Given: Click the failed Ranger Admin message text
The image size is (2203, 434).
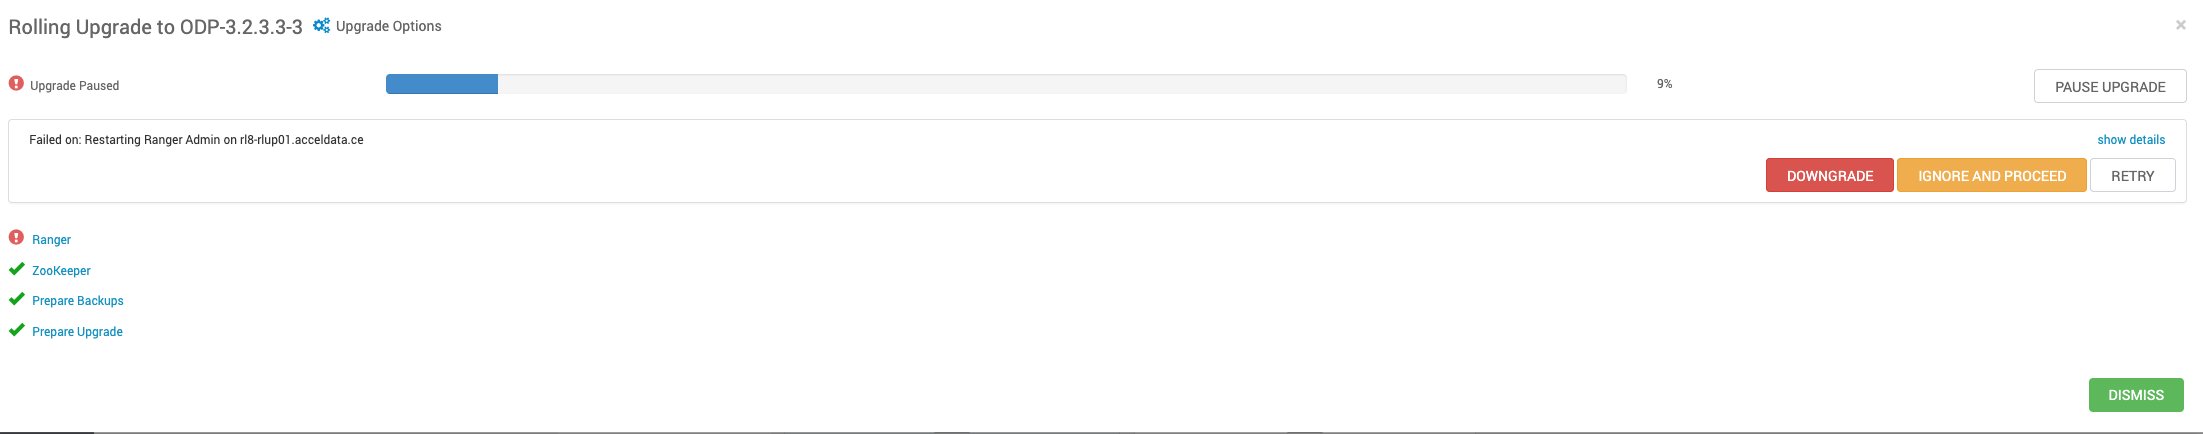Looking at the screenshot, I should click(x=196, y=140).
